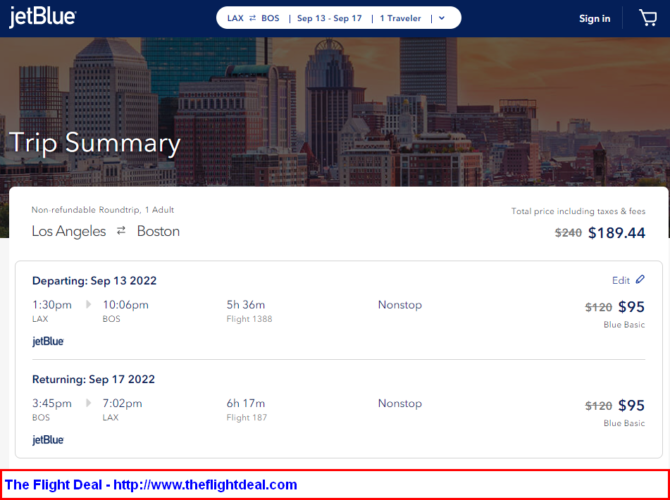Click the 5h 36m duration

pos(246,305)
